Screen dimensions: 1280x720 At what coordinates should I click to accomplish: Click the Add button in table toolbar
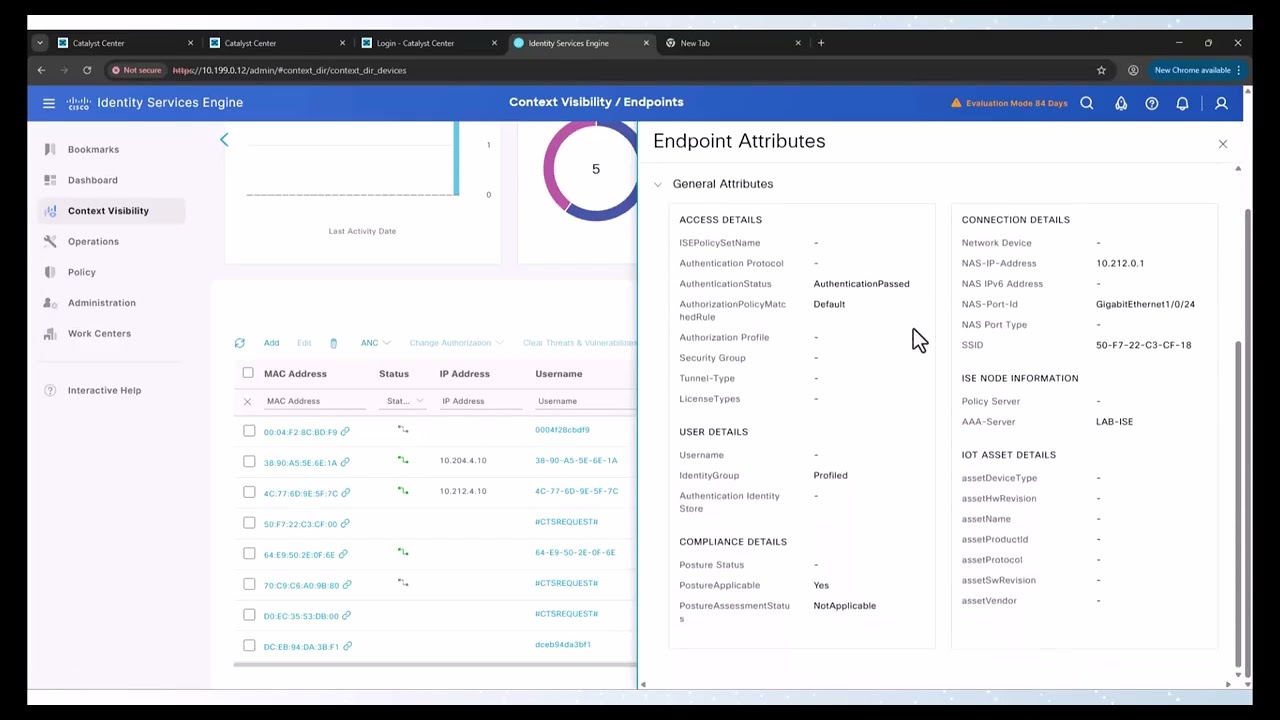click(x=271, y=343)
